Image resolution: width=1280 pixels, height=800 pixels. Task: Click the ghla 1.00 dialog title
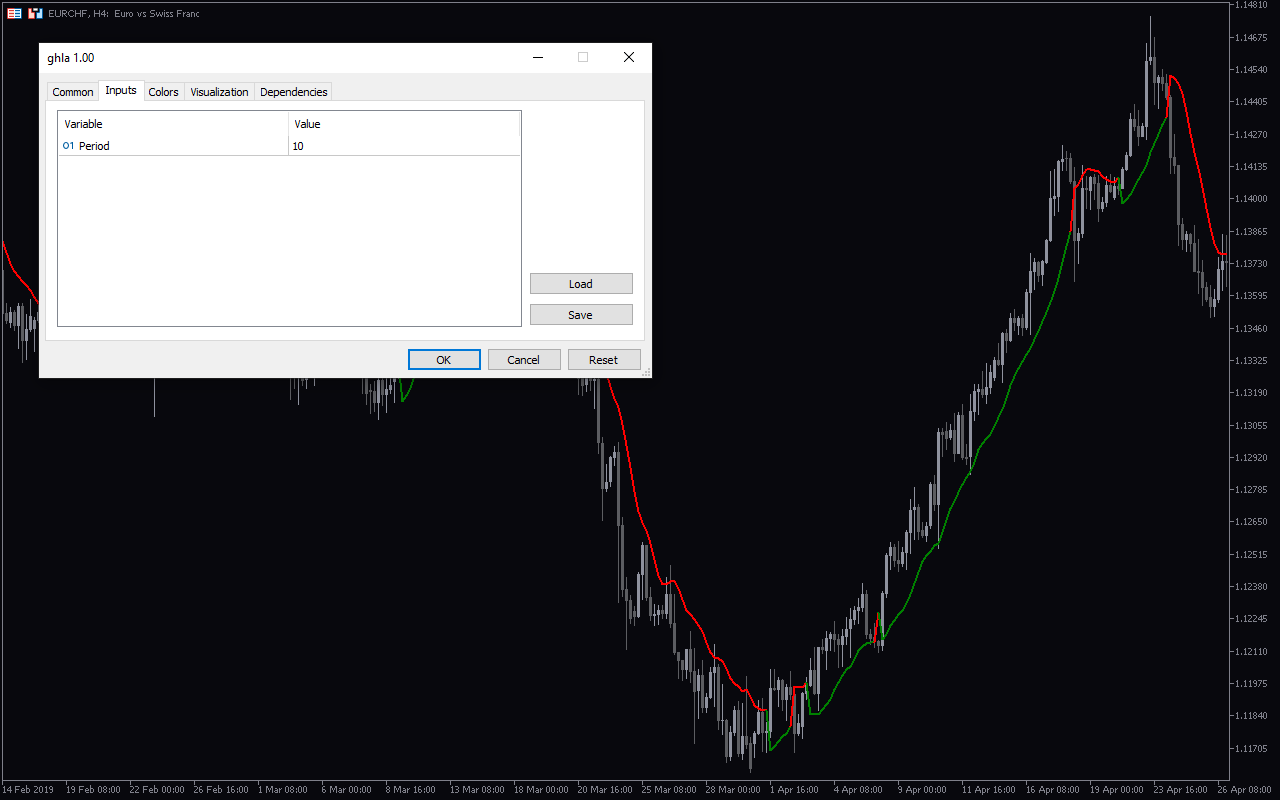71,58
